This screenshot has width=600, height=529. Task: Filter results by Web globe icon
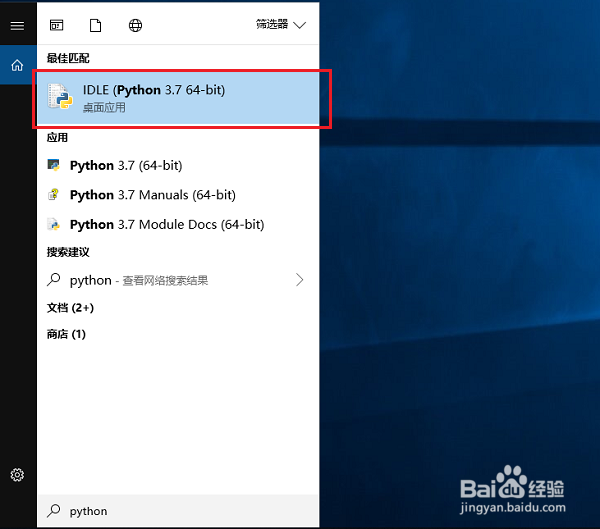135,26
